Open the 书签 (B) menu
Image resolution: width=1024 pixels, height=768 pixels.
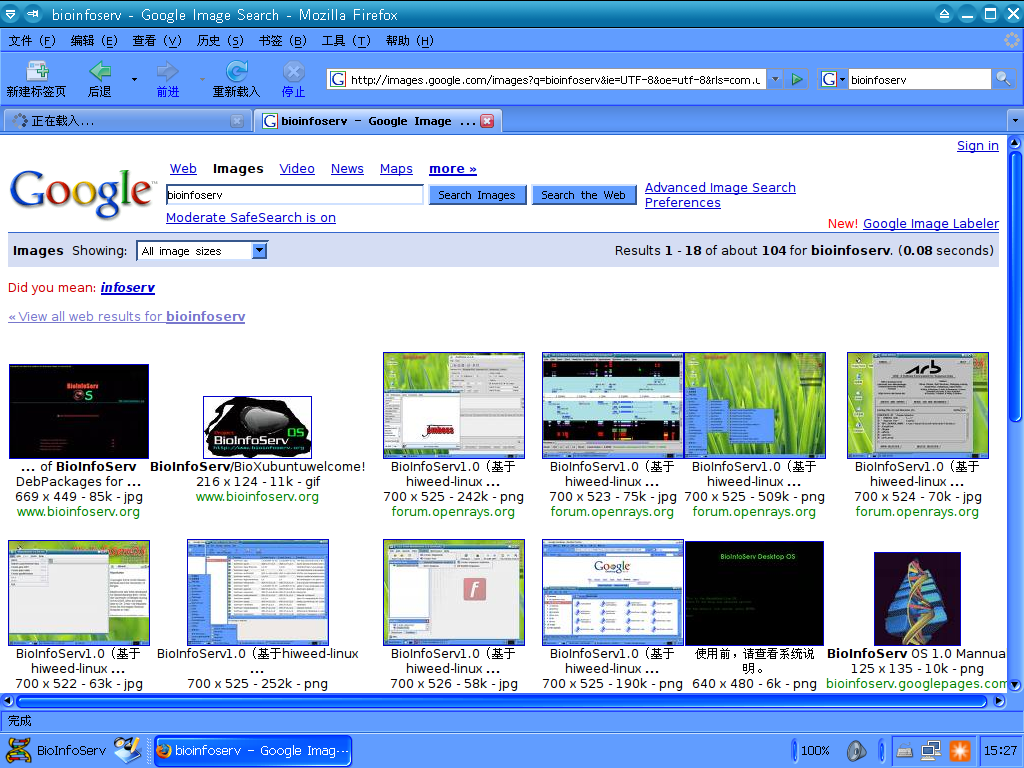[282, 40]
